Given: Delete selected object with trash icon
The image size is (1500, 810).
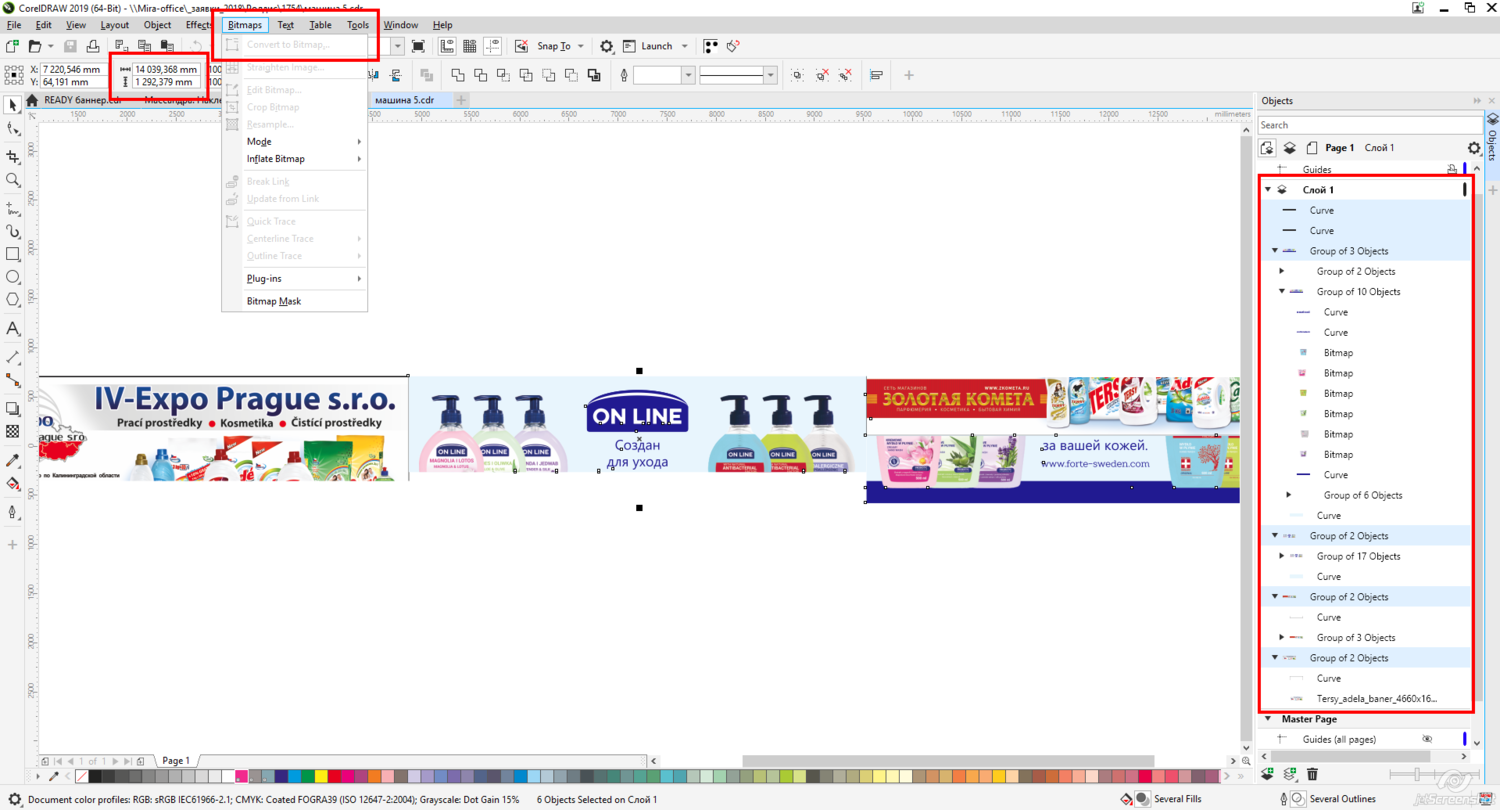Looking at the screenshot, I should (x=1313, y=774).
